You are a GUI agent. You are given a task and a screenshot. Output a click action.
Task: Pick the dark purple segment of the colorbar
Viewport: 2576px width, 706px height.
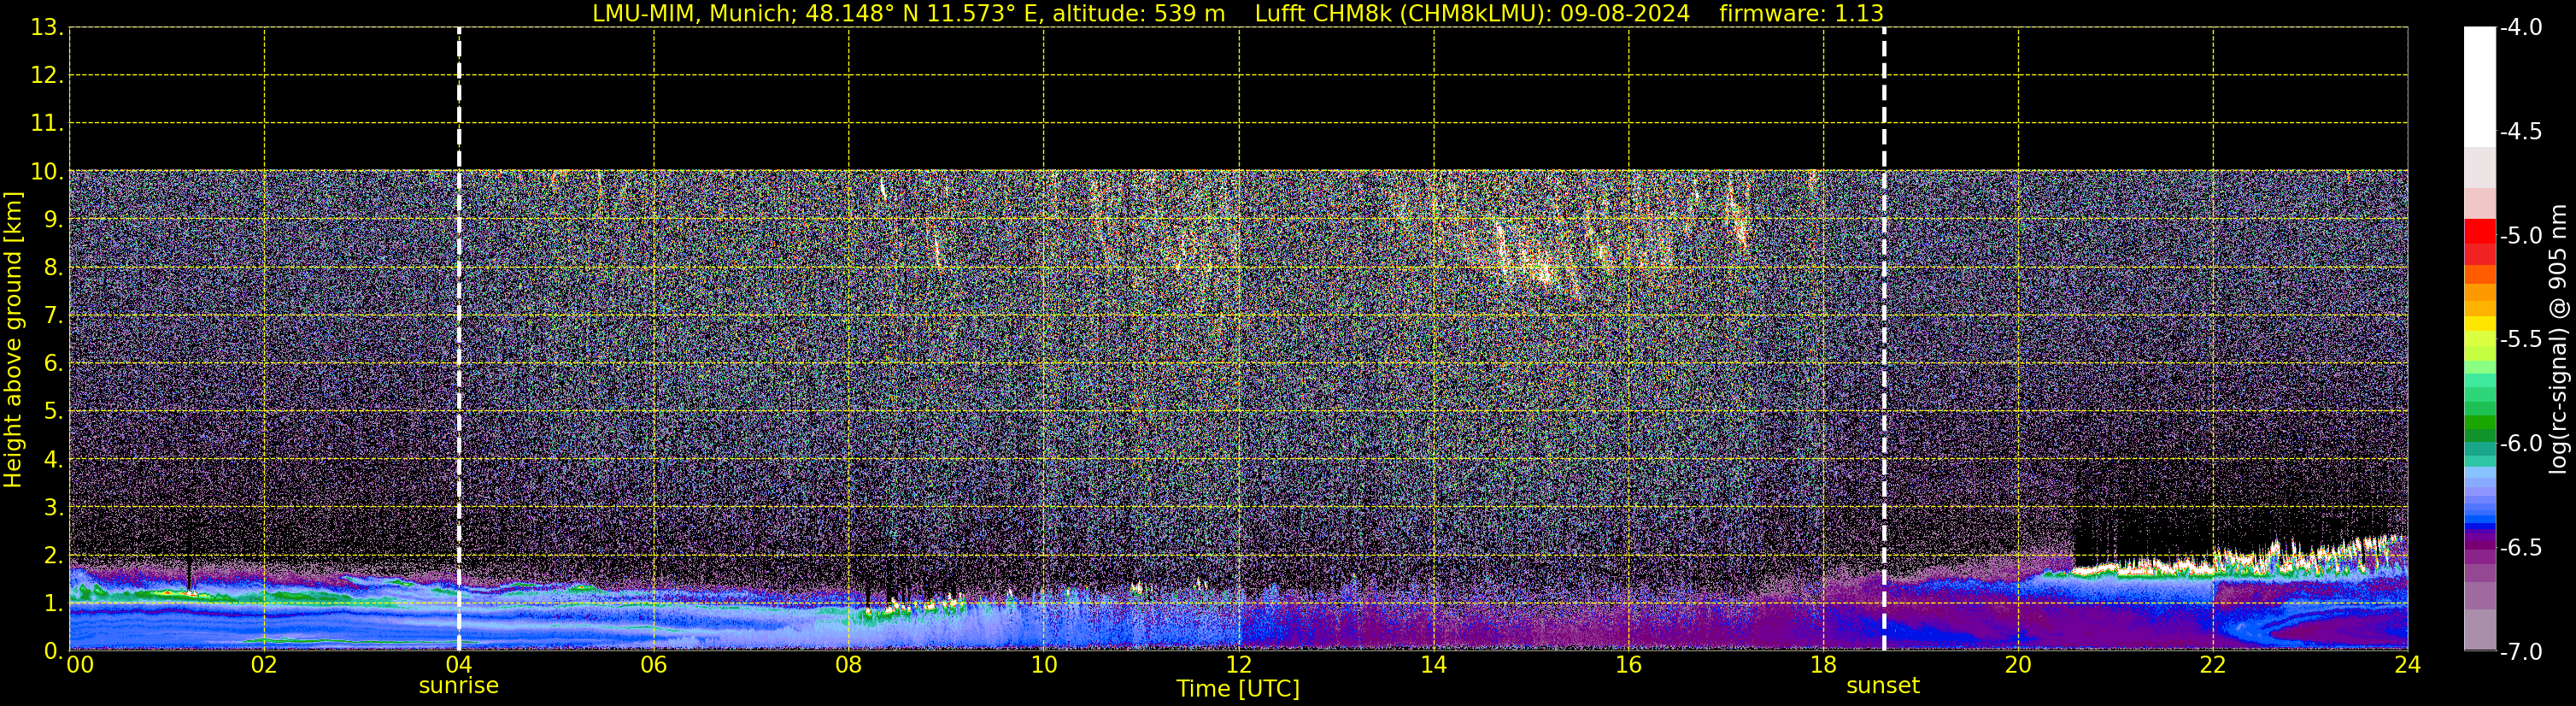click(2479, 545)
